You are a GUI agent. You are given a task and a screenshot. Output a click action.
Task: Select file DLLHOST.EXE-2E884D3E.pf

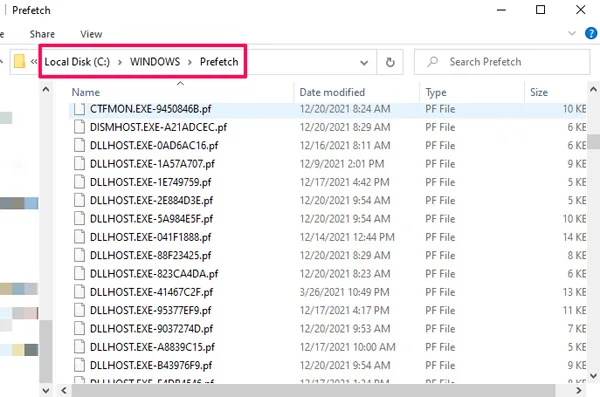[328, 201]
